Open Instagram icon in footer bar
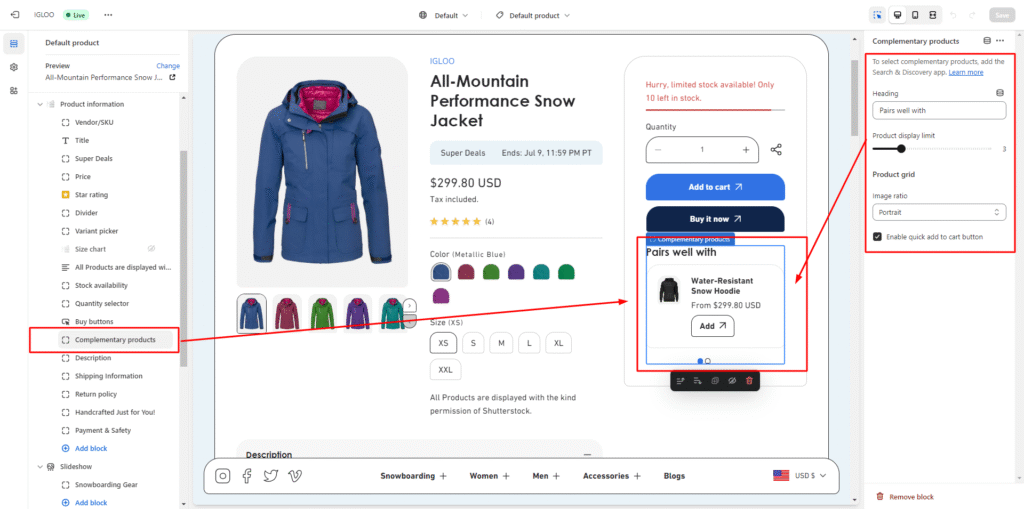 click(223, 476)
